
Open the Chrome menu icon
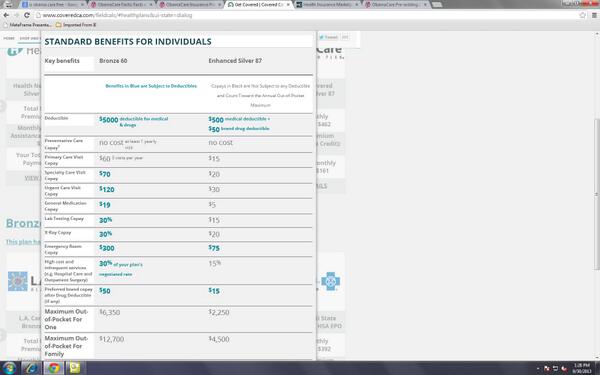(x=594, y=15)
